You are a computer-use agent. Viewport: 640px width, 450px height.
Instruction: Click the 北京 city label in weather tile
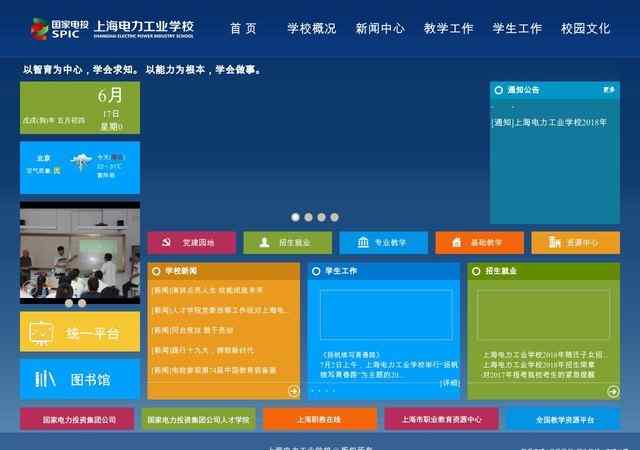pos(44,158)
